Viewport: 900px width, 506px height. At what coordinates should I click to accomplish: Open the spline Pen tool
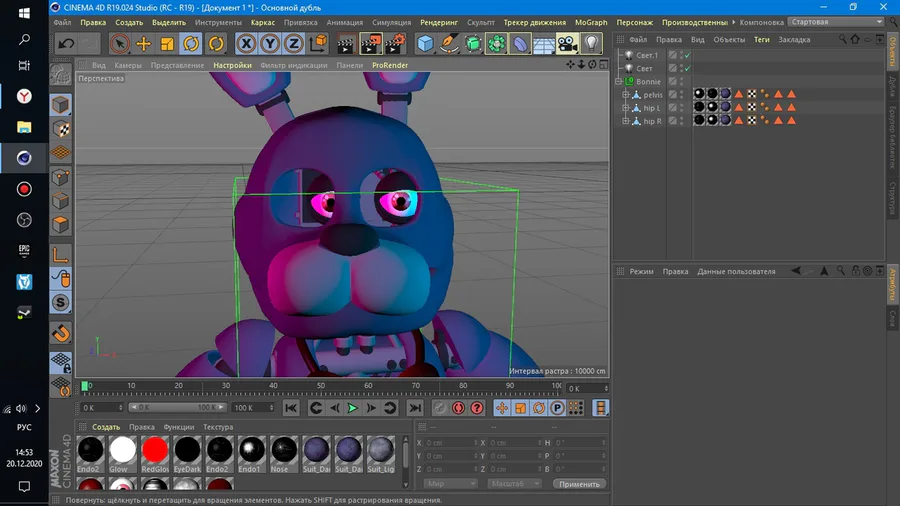click(x=449, y=44)
